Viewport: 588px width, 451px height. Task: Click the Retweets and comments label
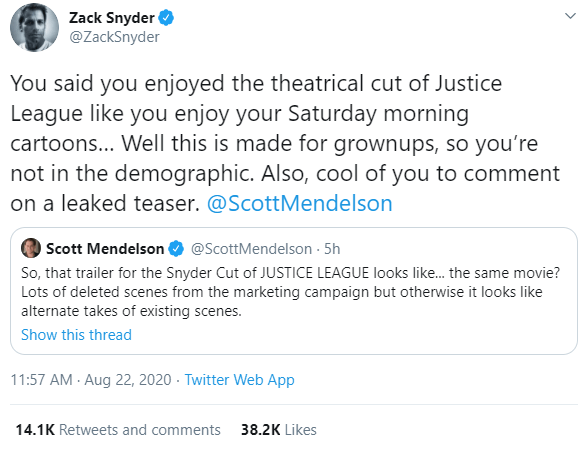click(140, 430)
